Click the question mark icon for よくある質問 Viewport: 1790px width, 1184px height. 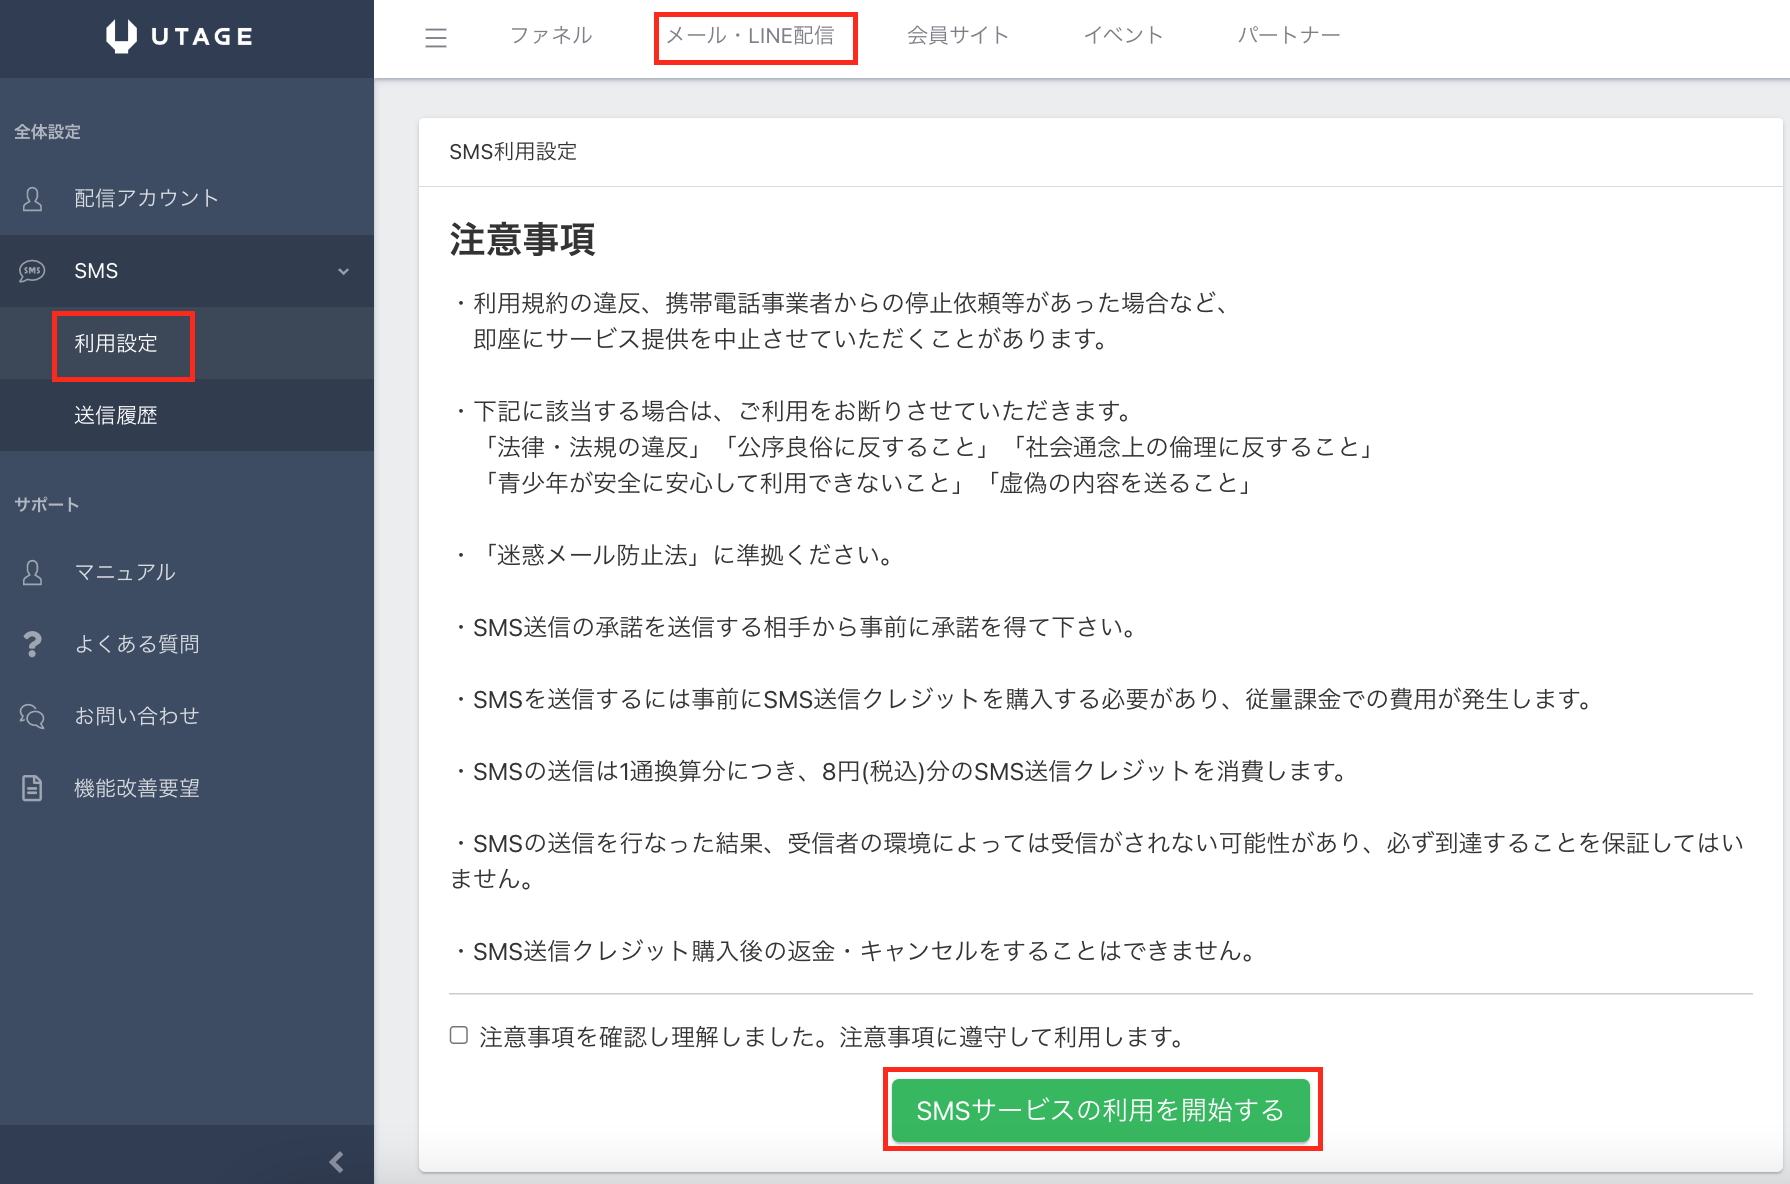point(32,644)
